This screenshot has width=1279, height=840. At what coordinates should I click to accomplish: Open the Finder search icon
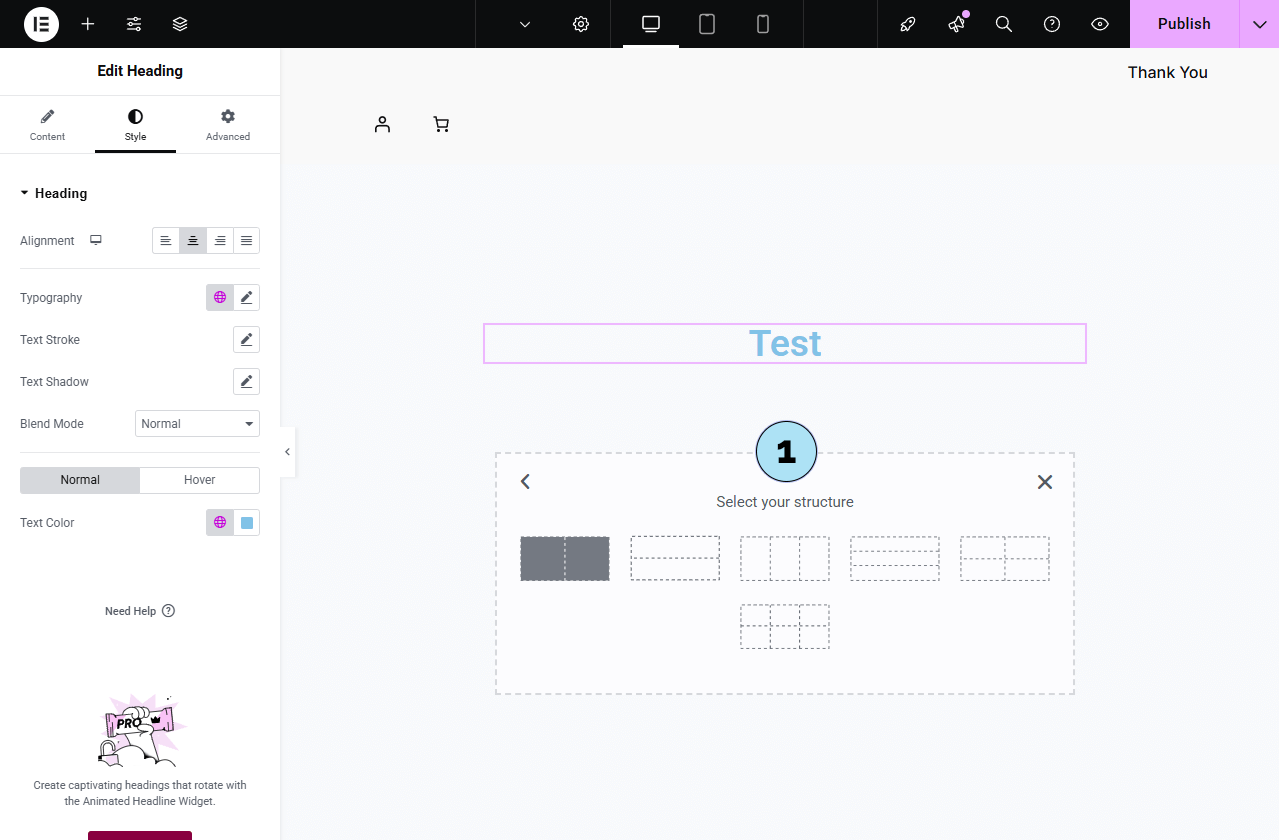pos(1004,24)
